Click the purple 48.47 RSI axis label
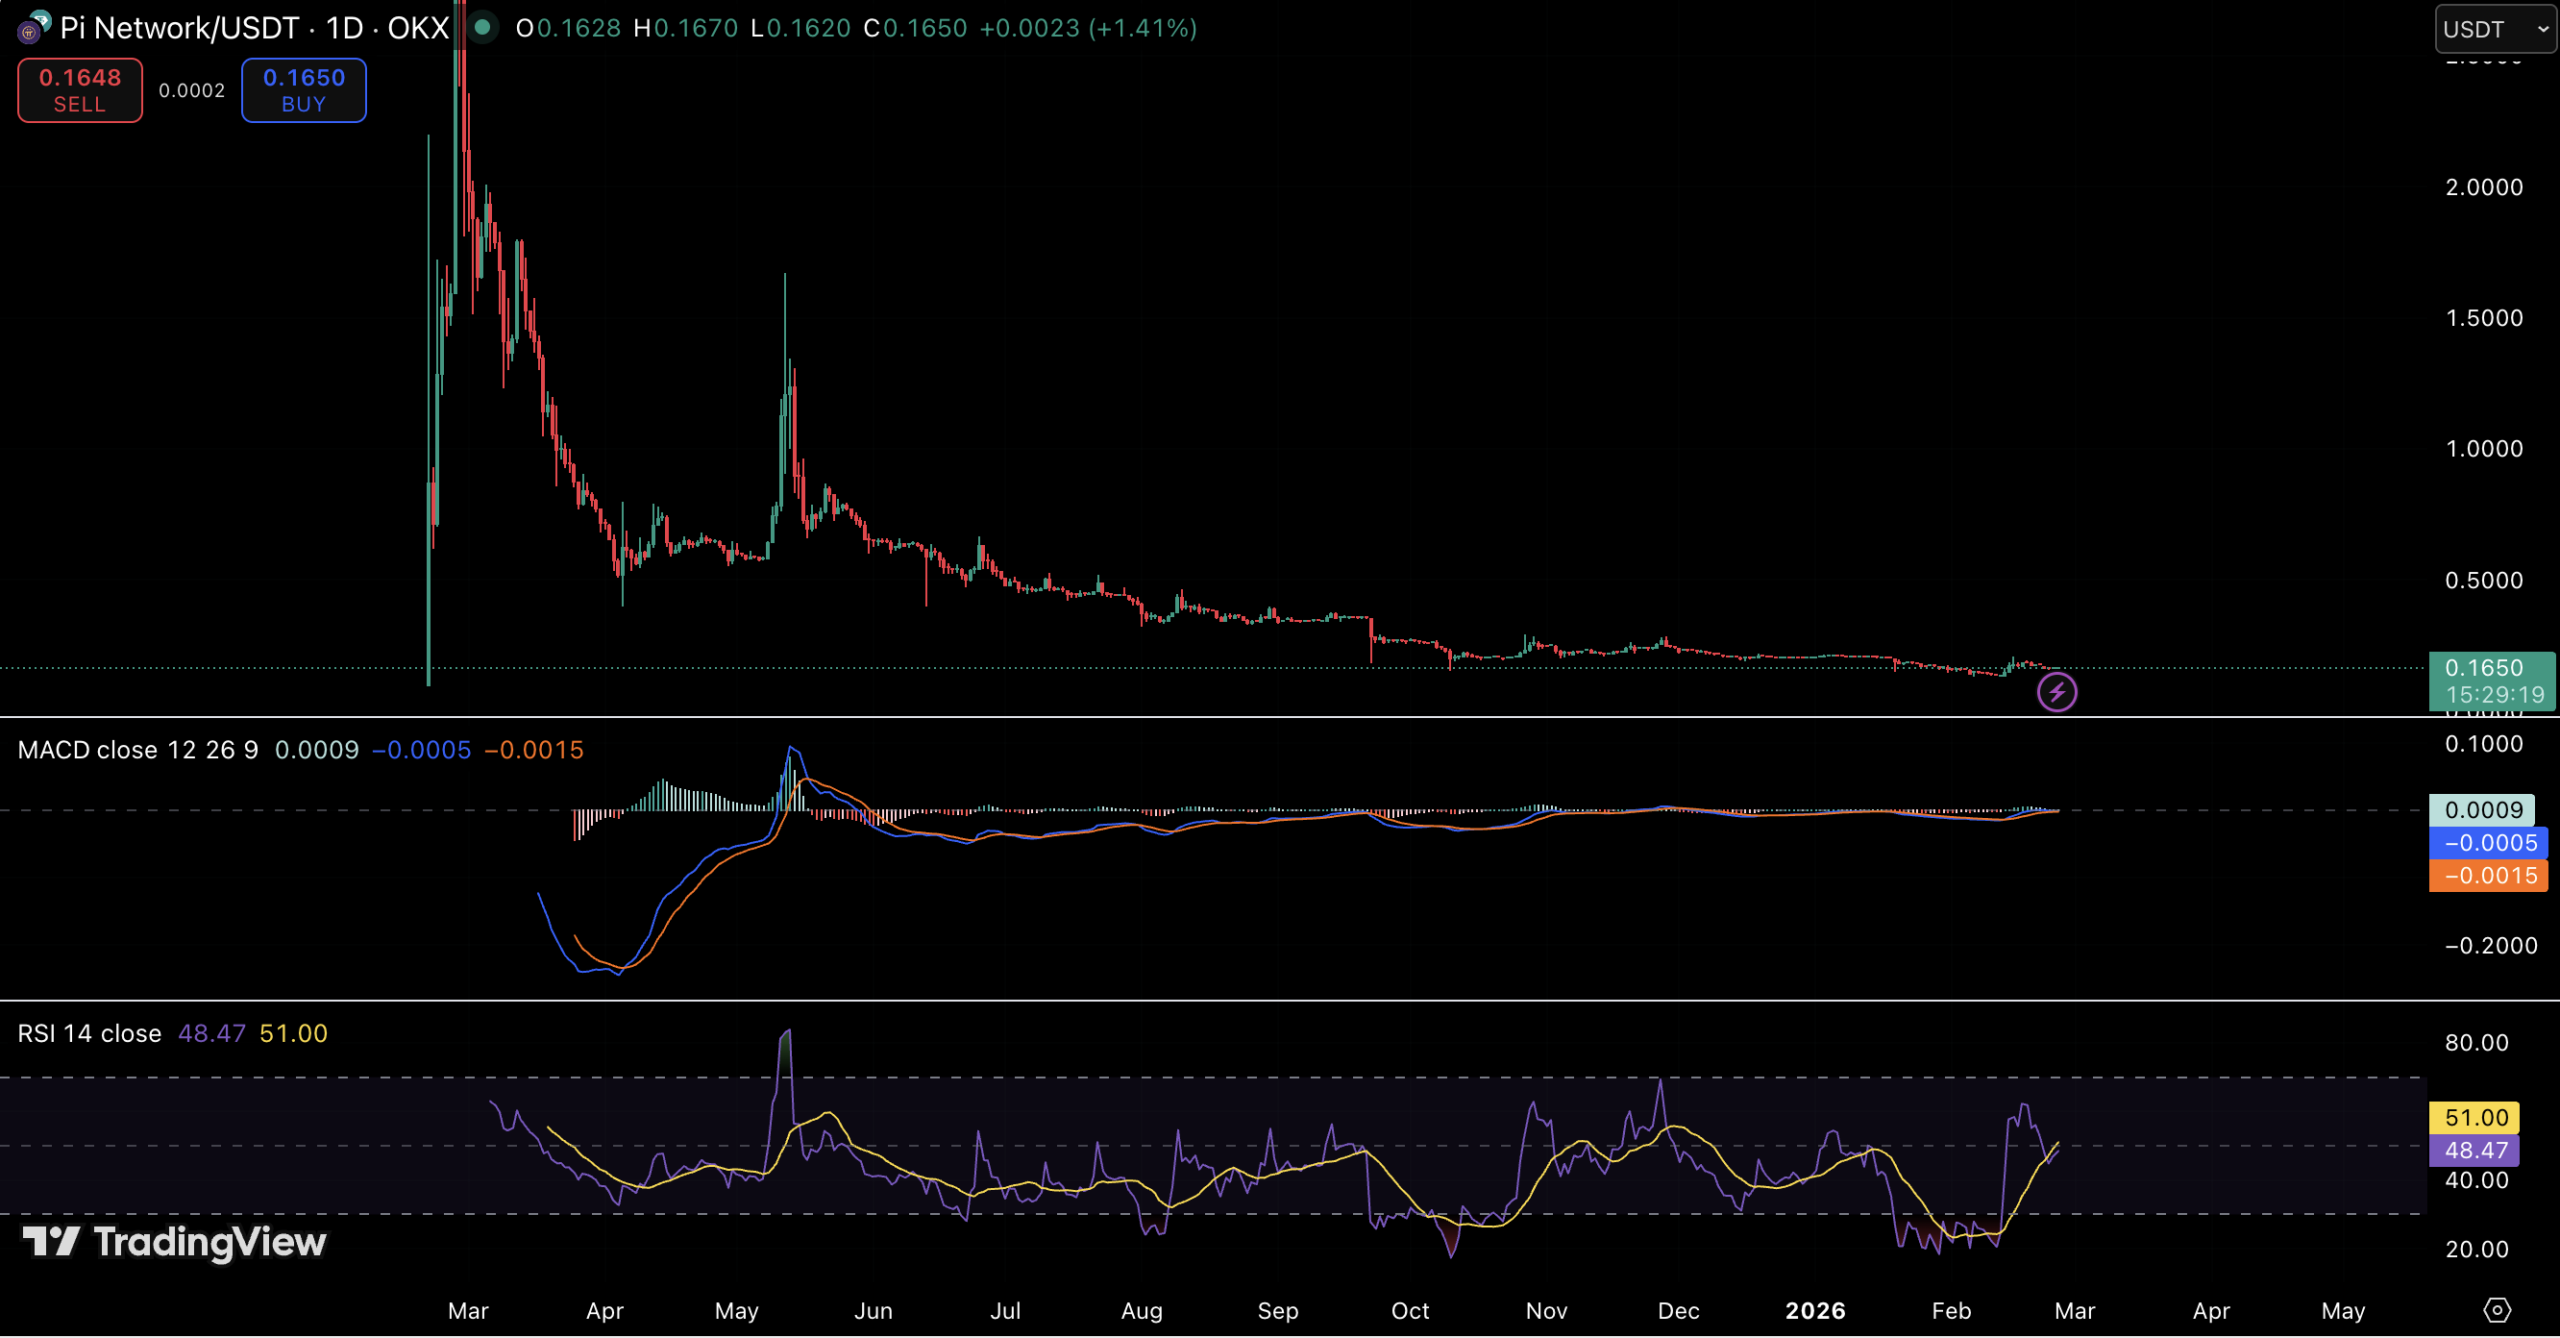2560x1338 pixels. (x=2474, y=1150)
